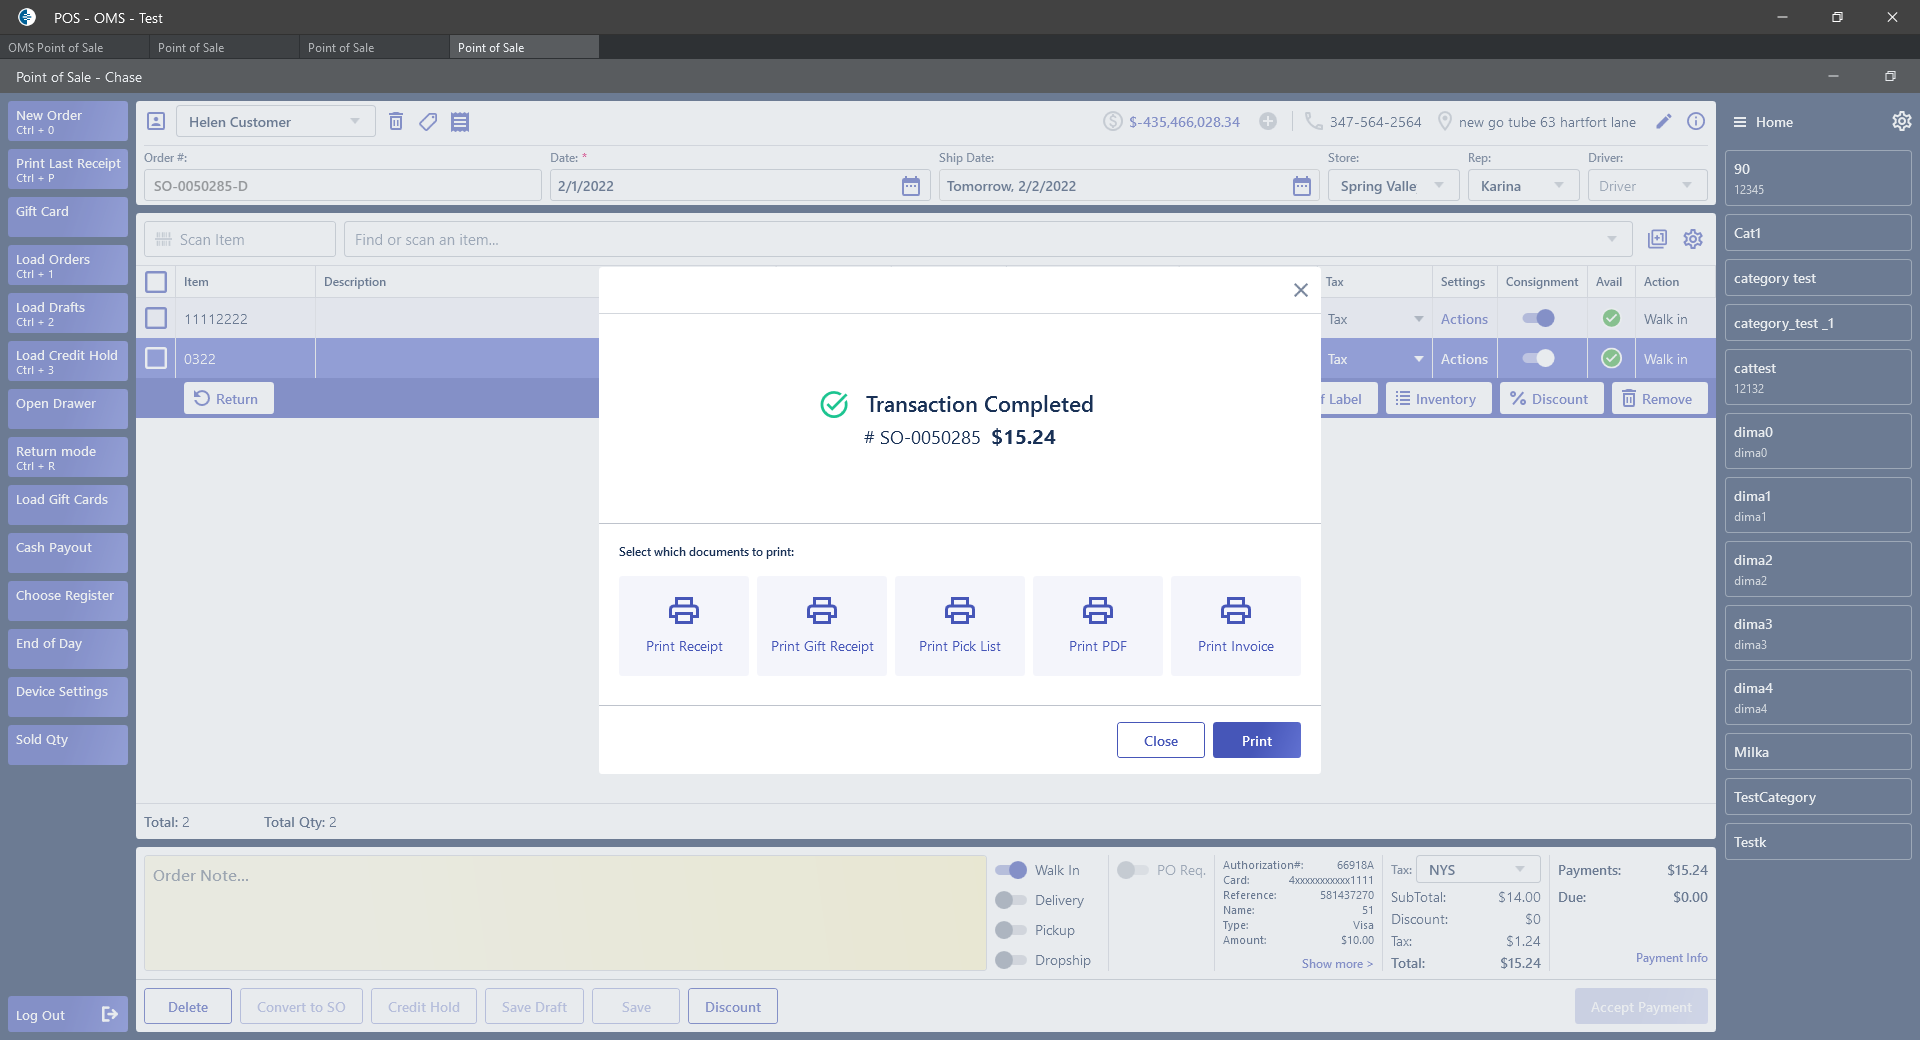Open the Driver dropdown
This screenshot has height=1040, width=1920.
(x=1648, y=186)
